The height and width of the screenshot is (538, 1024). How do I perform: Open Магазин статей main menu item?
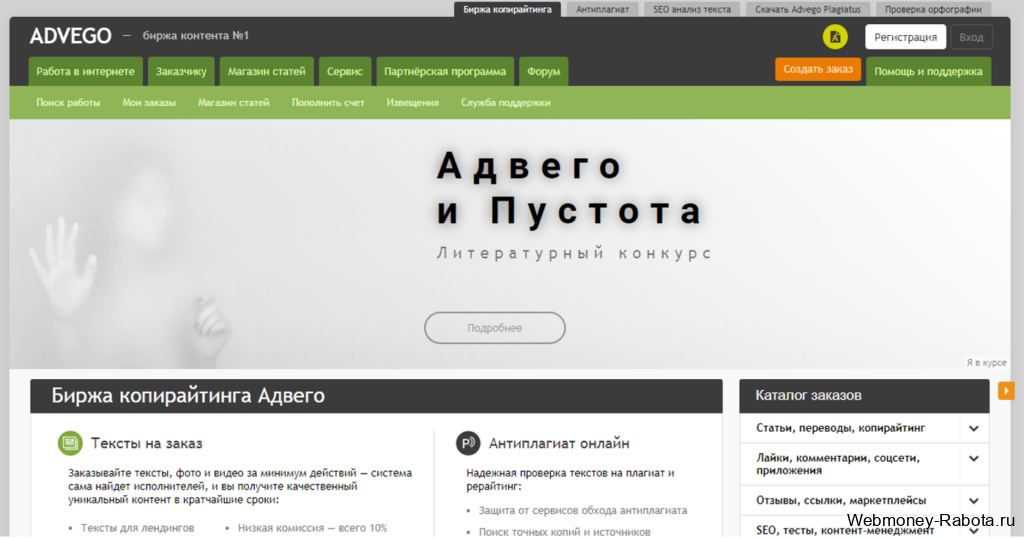point(266,72)
